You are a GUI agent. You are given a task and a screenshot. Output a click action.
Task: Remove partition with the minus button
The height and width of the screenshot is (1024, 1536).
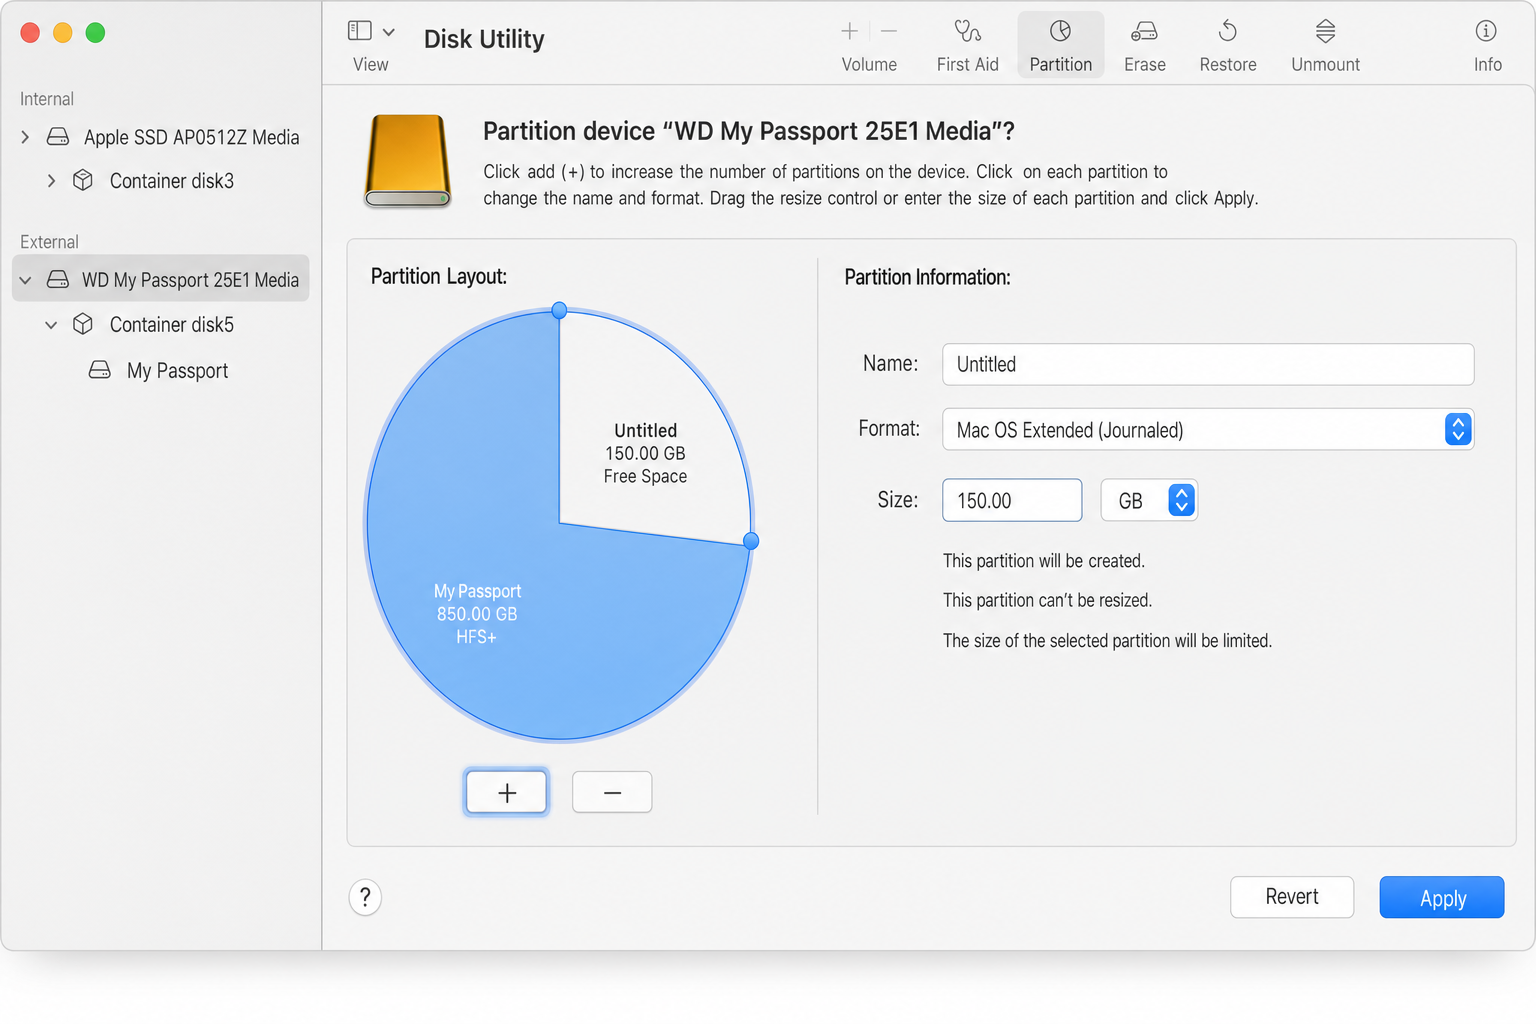coord(612,792)
